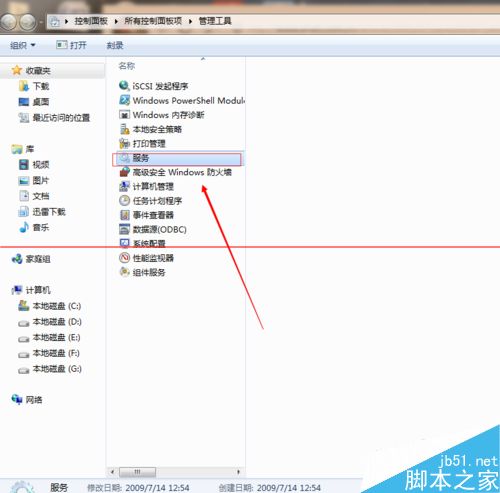Select 本地磁盘 (F:) in the sidebar
This screenshot has width=500, height=493.
(49, 353)
